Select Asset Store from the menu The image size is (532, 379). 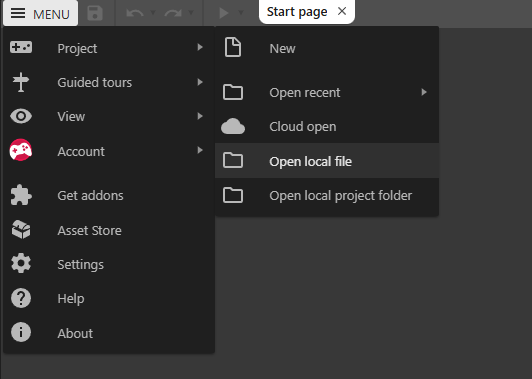tap(109, 230)
